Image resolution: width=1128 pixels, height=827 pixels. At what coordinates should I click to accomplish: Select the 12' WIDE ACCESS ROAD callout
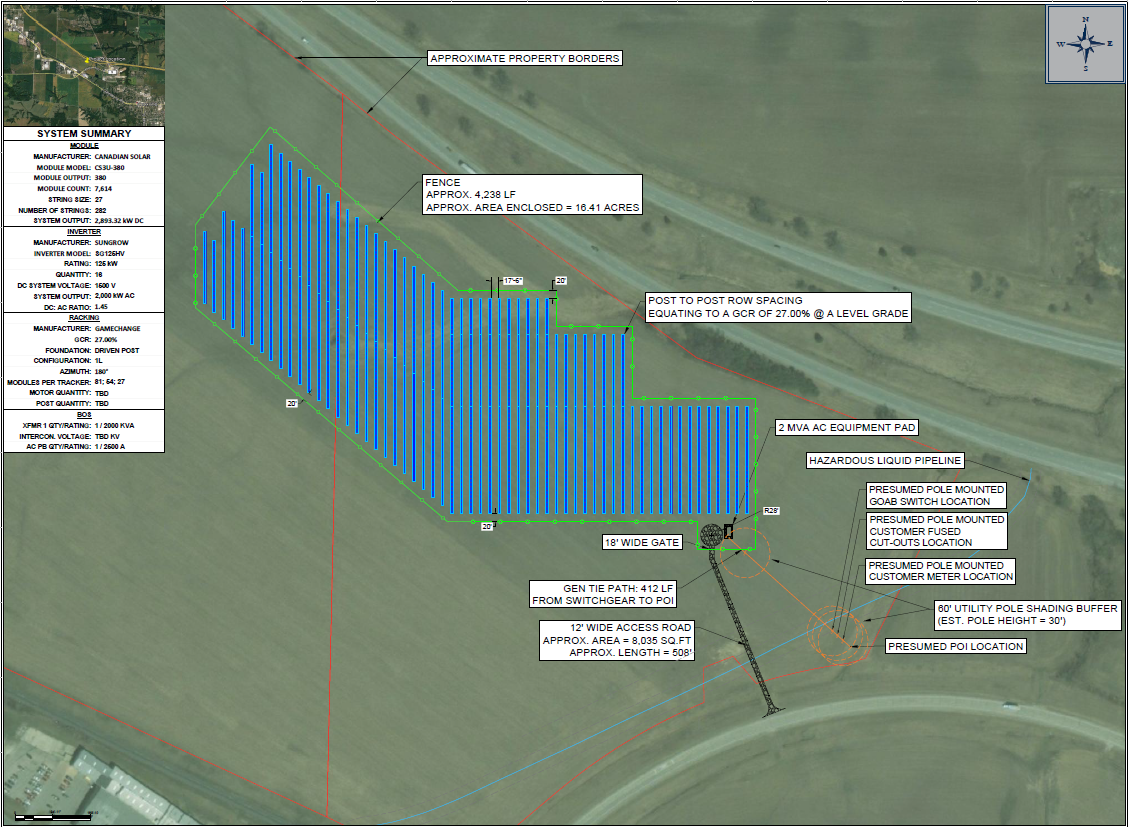[617, 640]
